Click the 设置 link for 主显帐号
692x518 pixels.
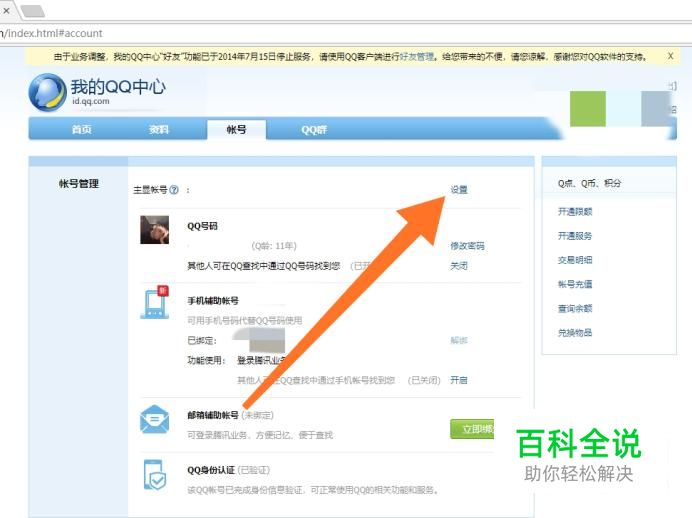459,190
